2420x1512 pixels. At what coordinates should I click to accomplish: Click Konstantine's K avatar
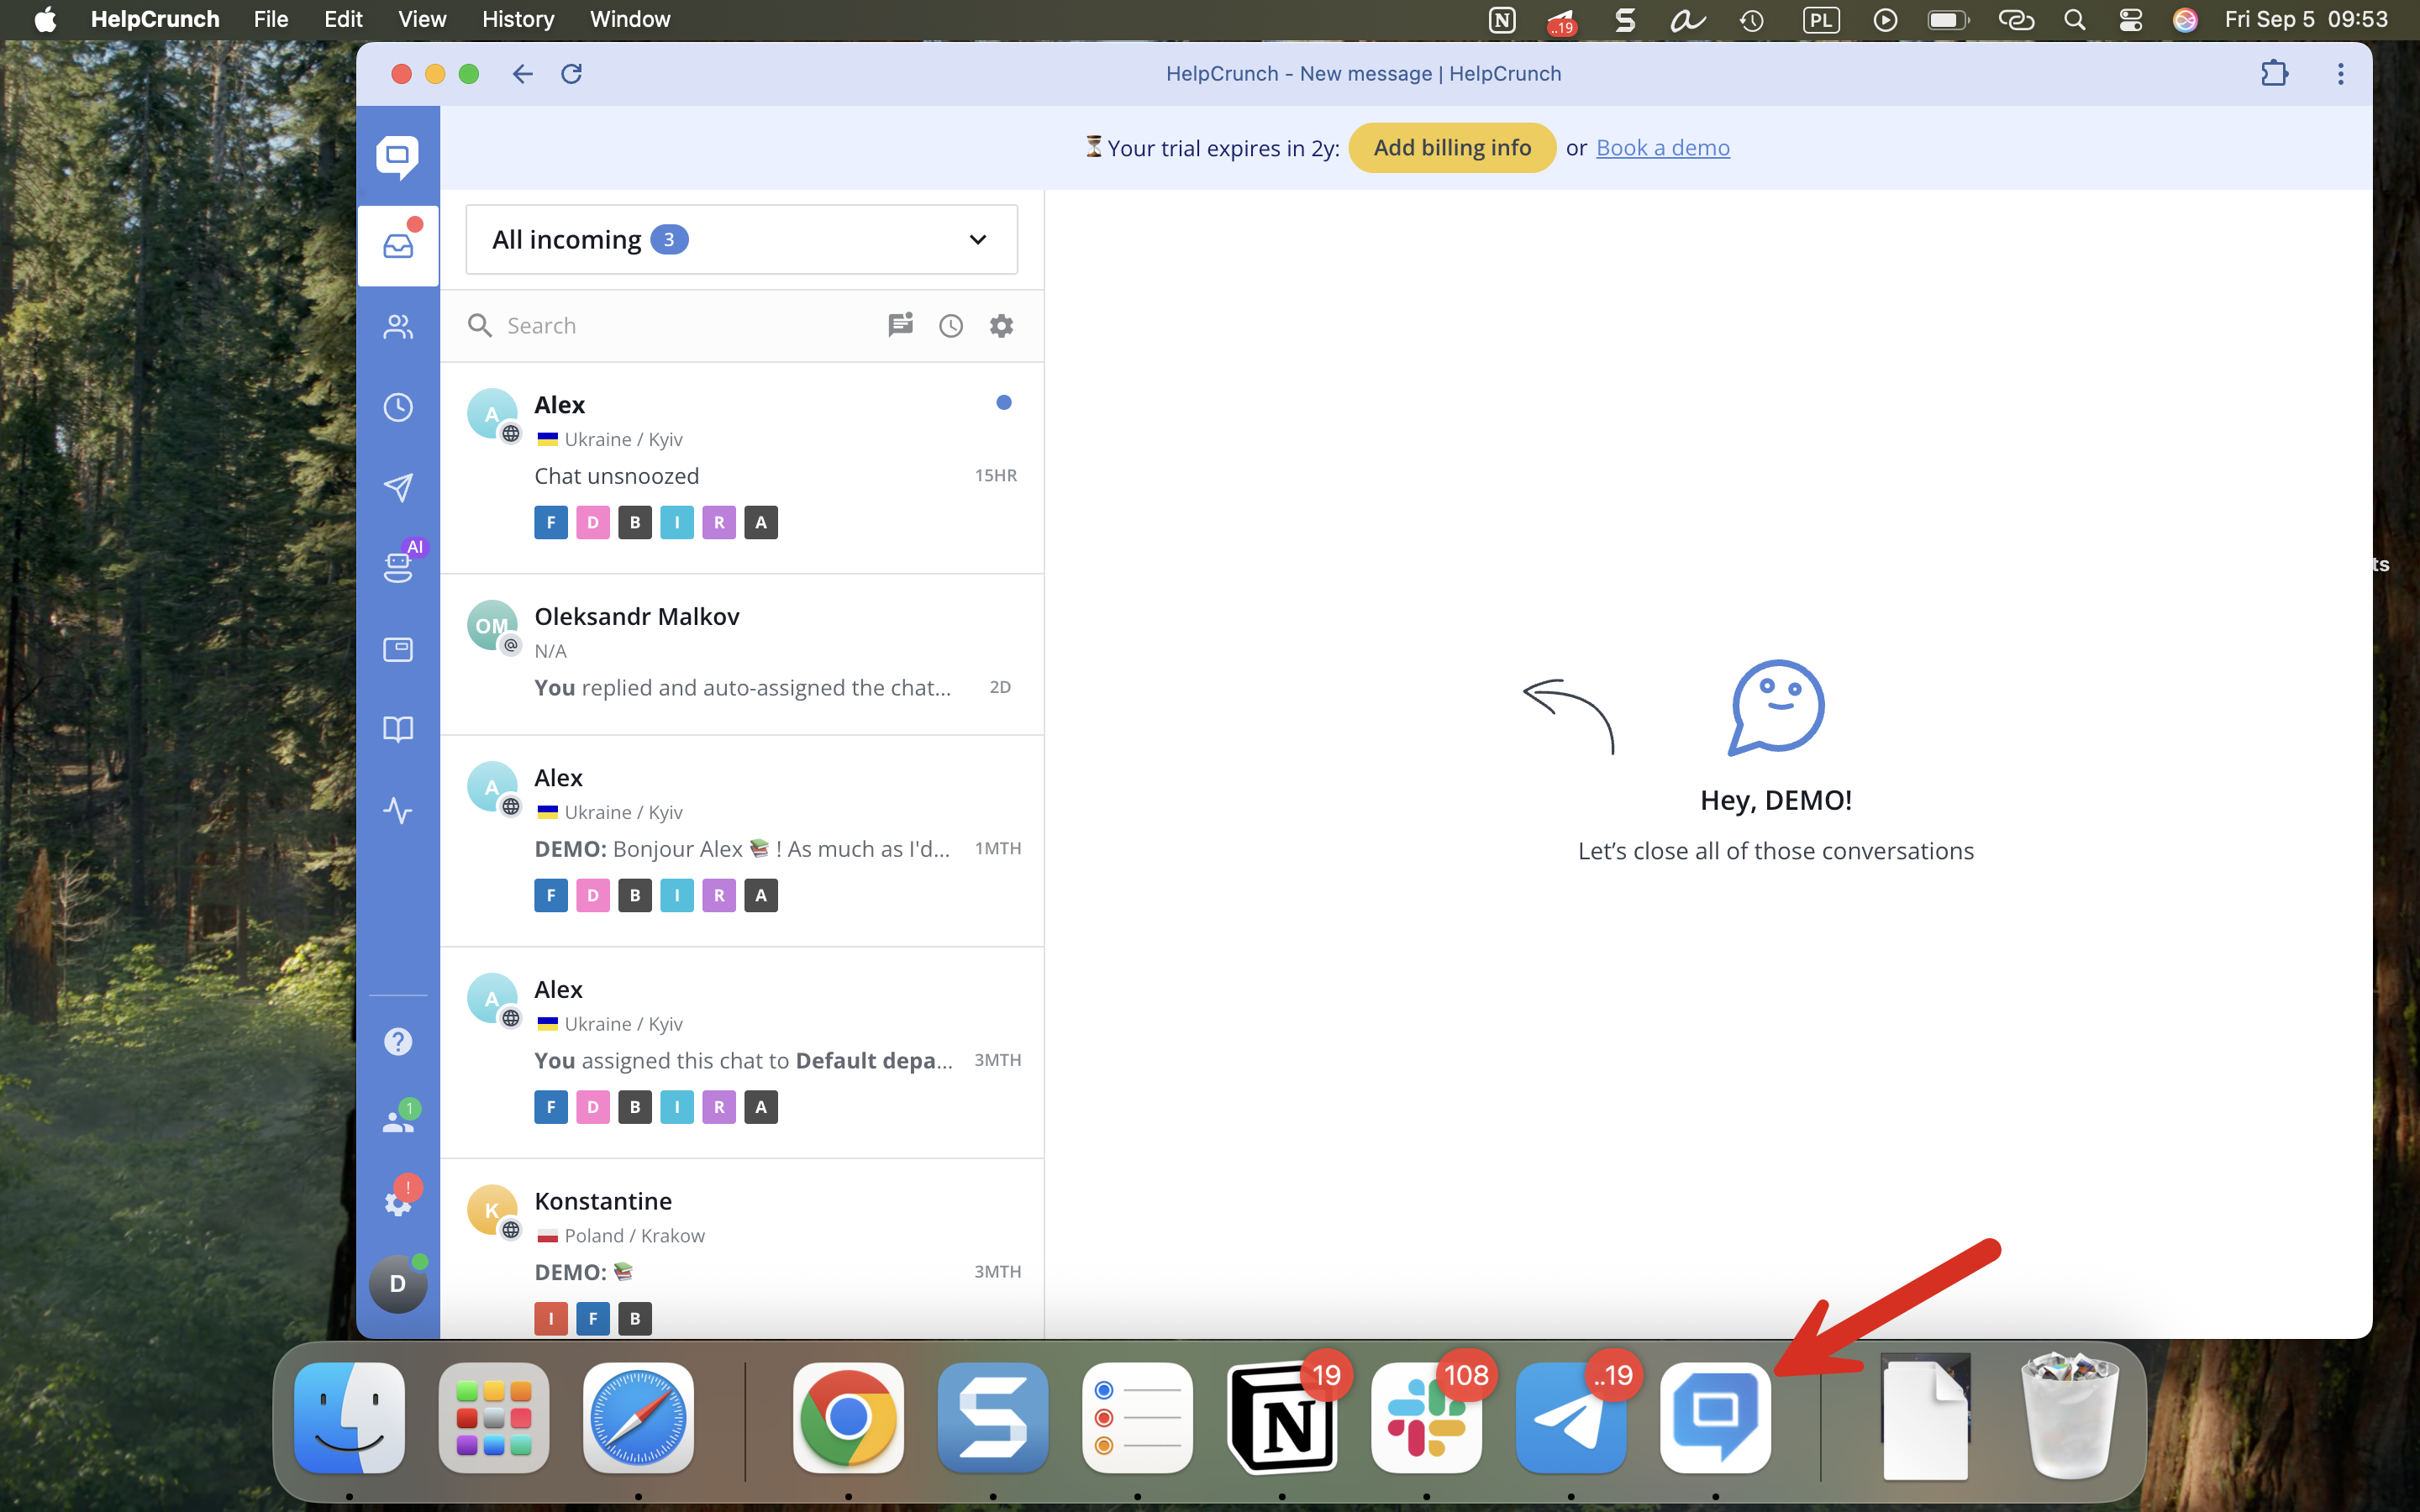[x=492, y=1210]
